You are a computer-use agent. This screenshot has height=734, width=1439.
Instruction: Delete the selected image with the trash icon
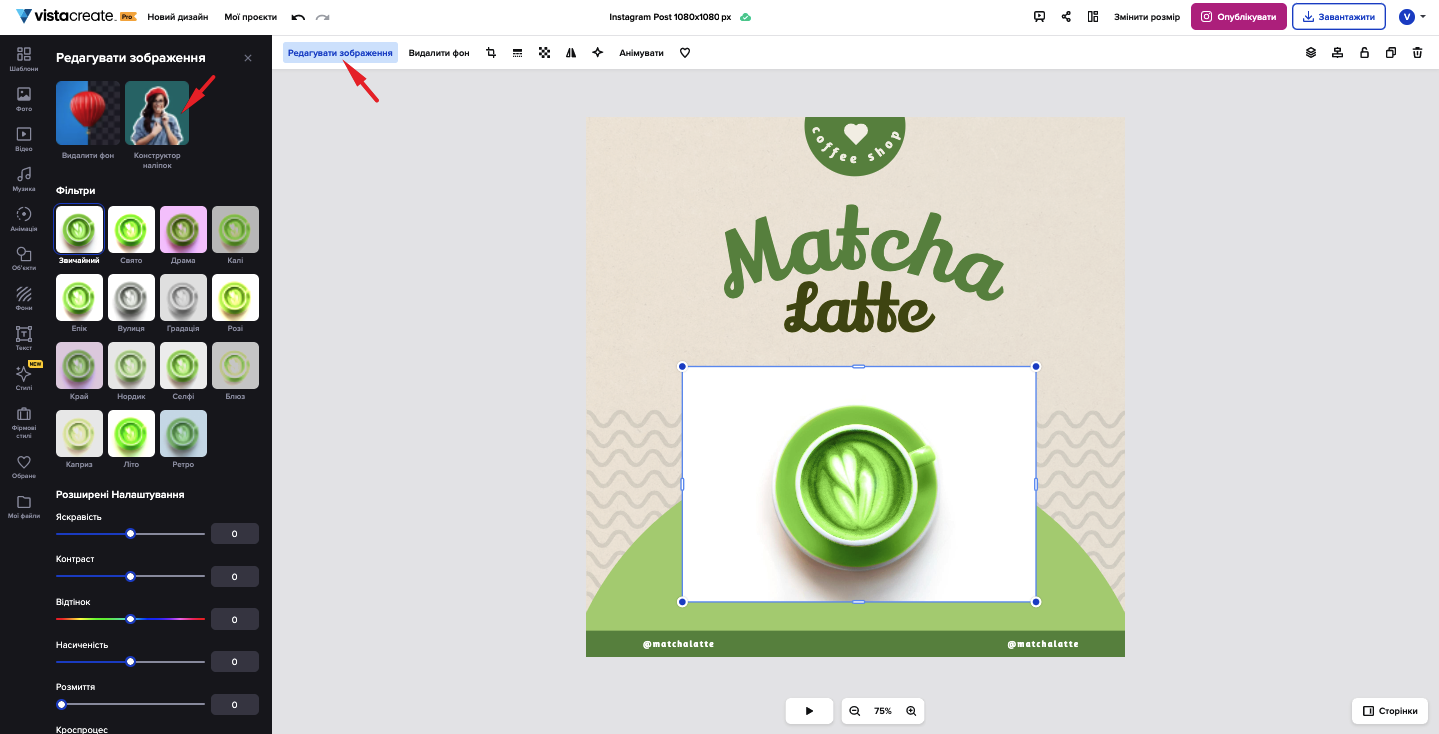(x=1417, y=53)
